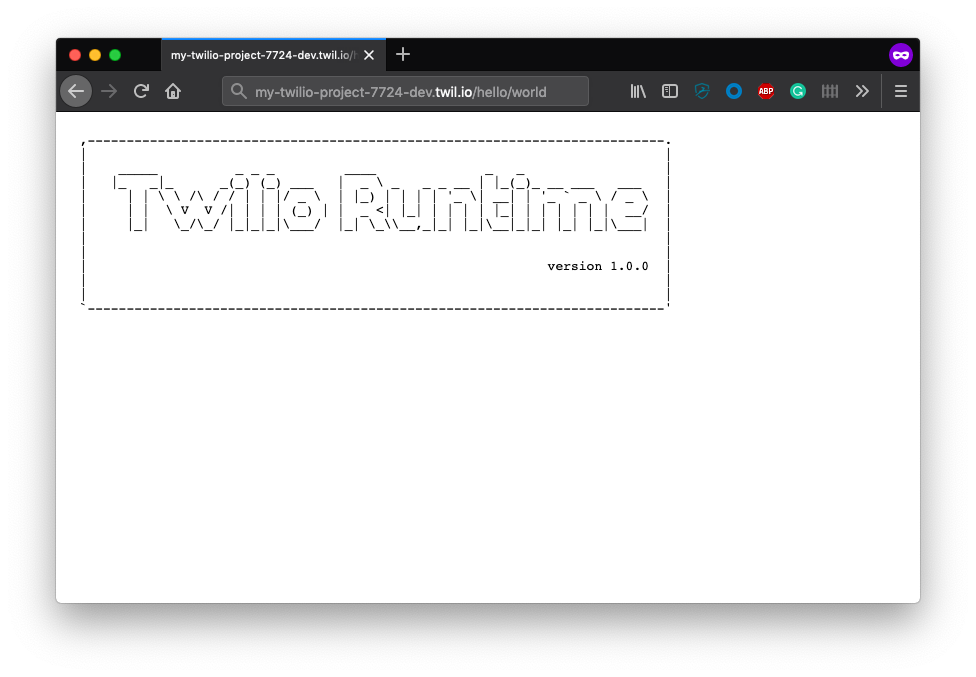The width and height of the screenshot is (976, 677).
Task: Open a new tab with the plus button
Action: point(403,55)
